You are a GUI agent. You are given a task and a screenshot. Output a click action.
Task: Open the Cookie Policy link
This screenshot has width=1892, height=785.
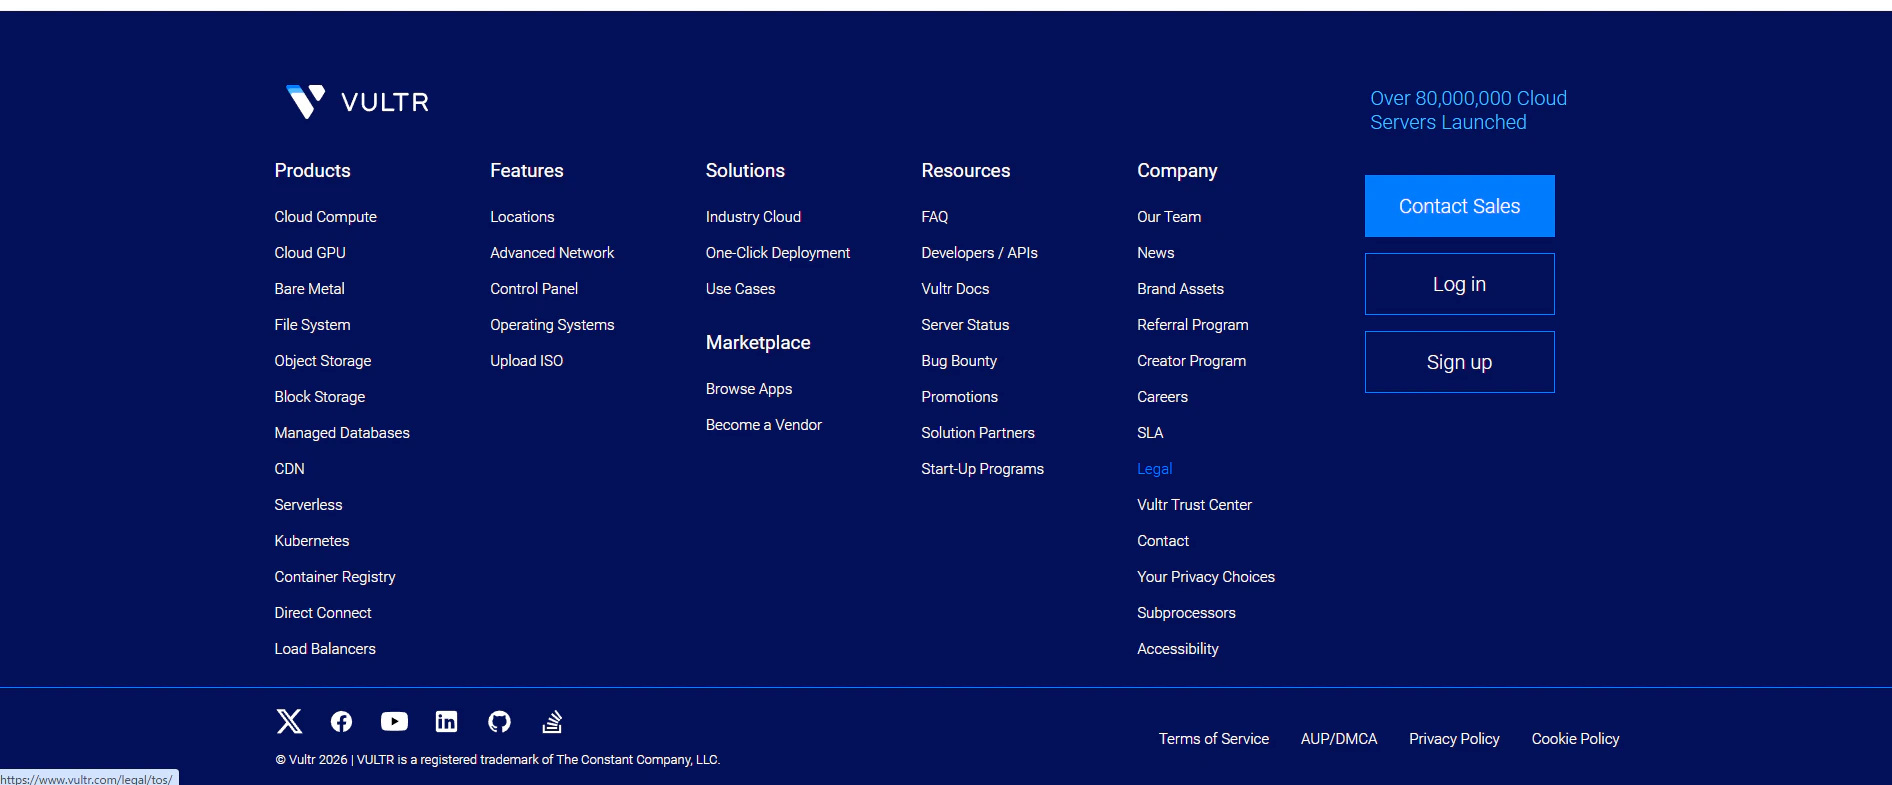(x=1576, y=739)
